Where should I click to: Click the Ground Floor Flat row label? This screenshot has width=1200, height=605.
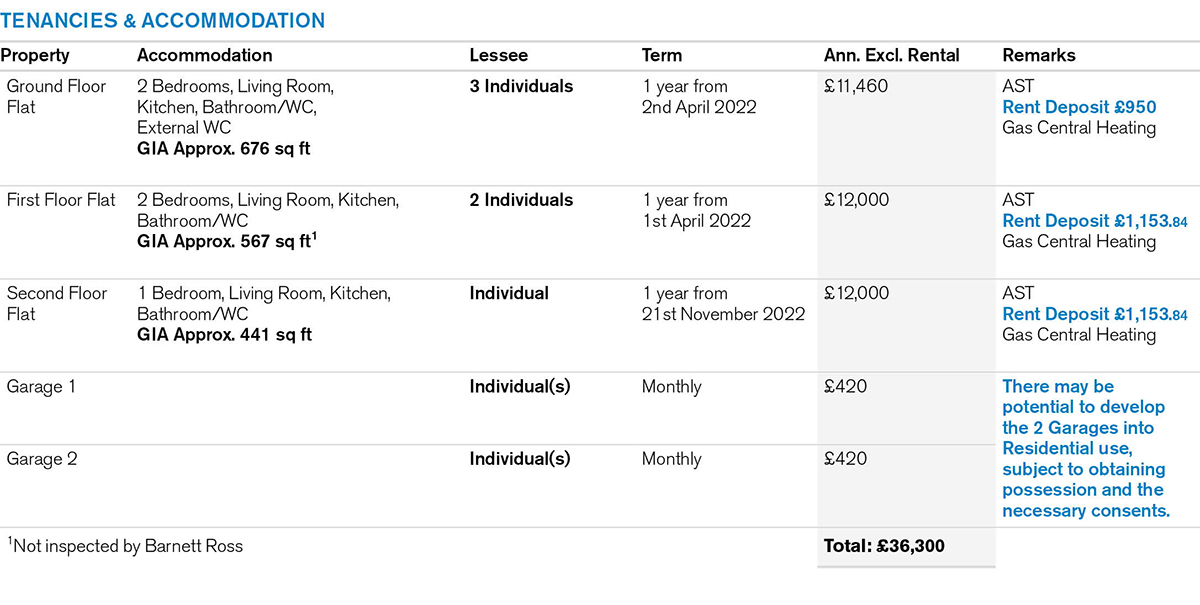click(56, 96)
